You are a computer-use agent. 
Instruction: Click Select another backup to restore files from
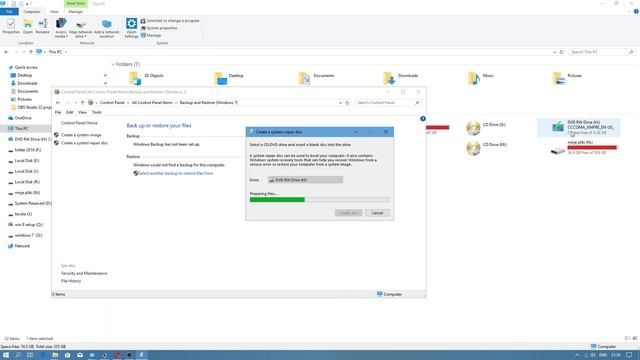(x=176, y=173)
